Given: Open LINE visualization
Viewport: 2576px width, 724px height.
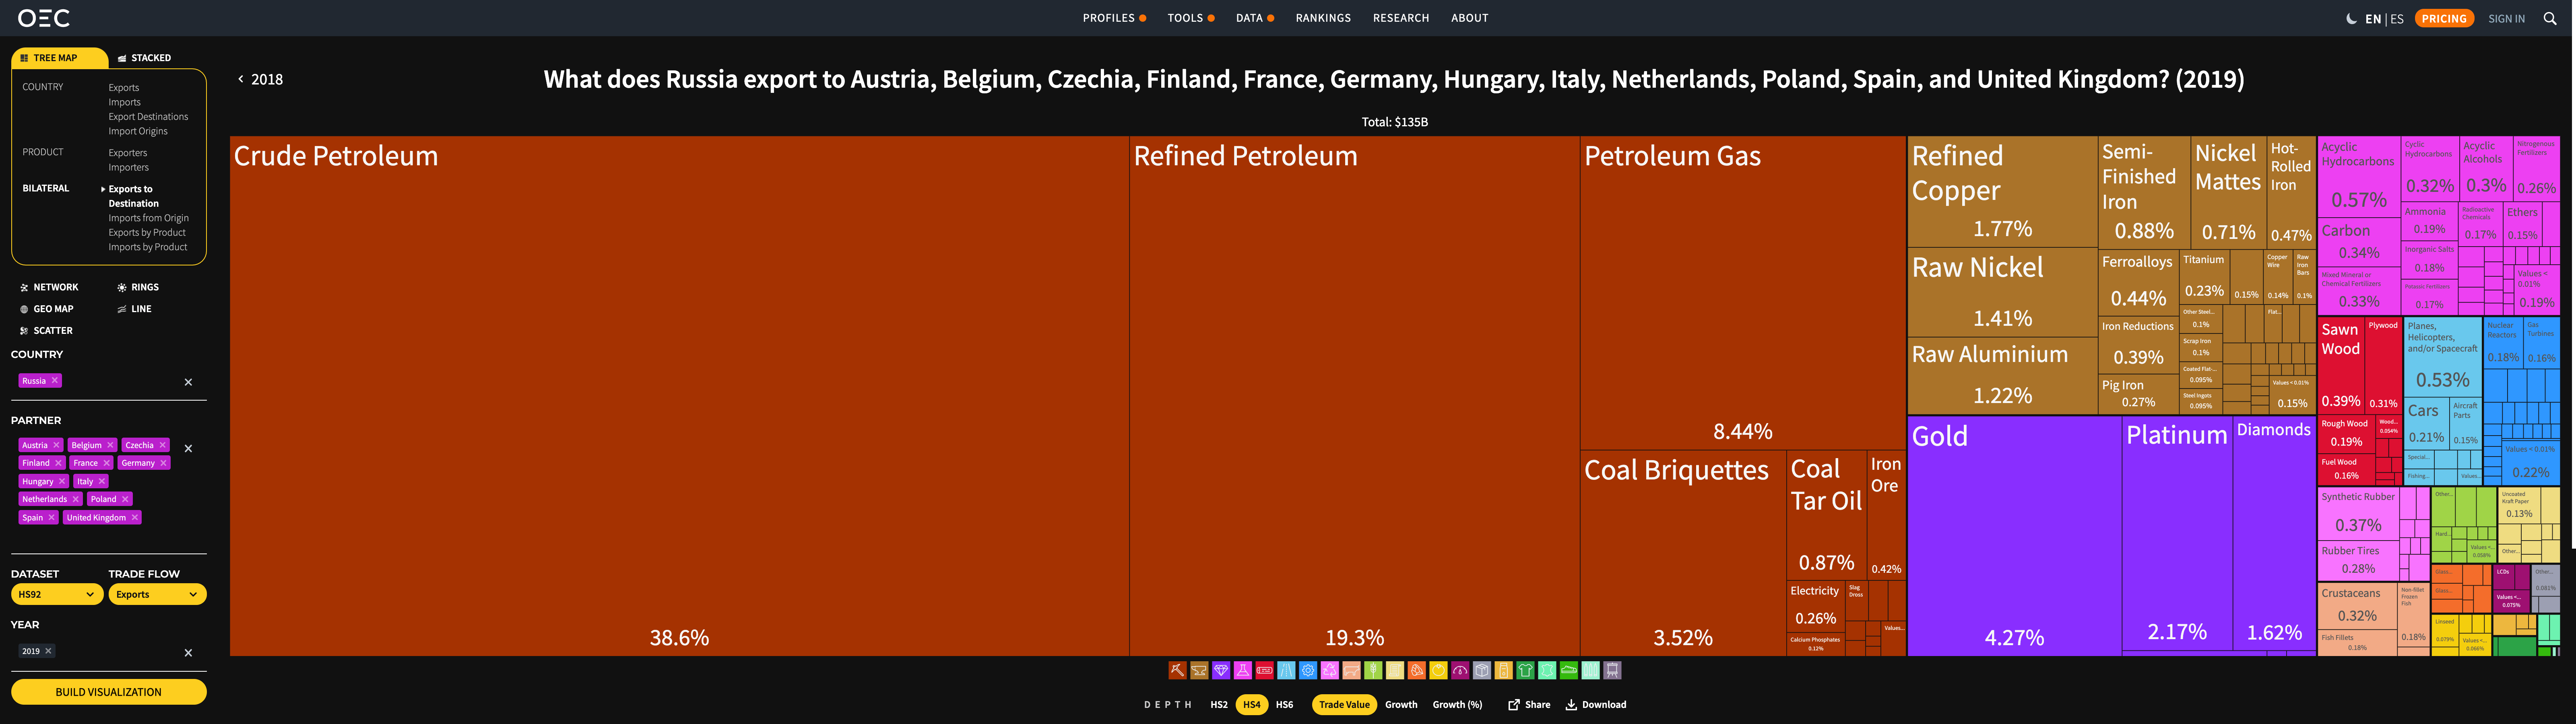Looking at the screenshot, I should (134, 309).
